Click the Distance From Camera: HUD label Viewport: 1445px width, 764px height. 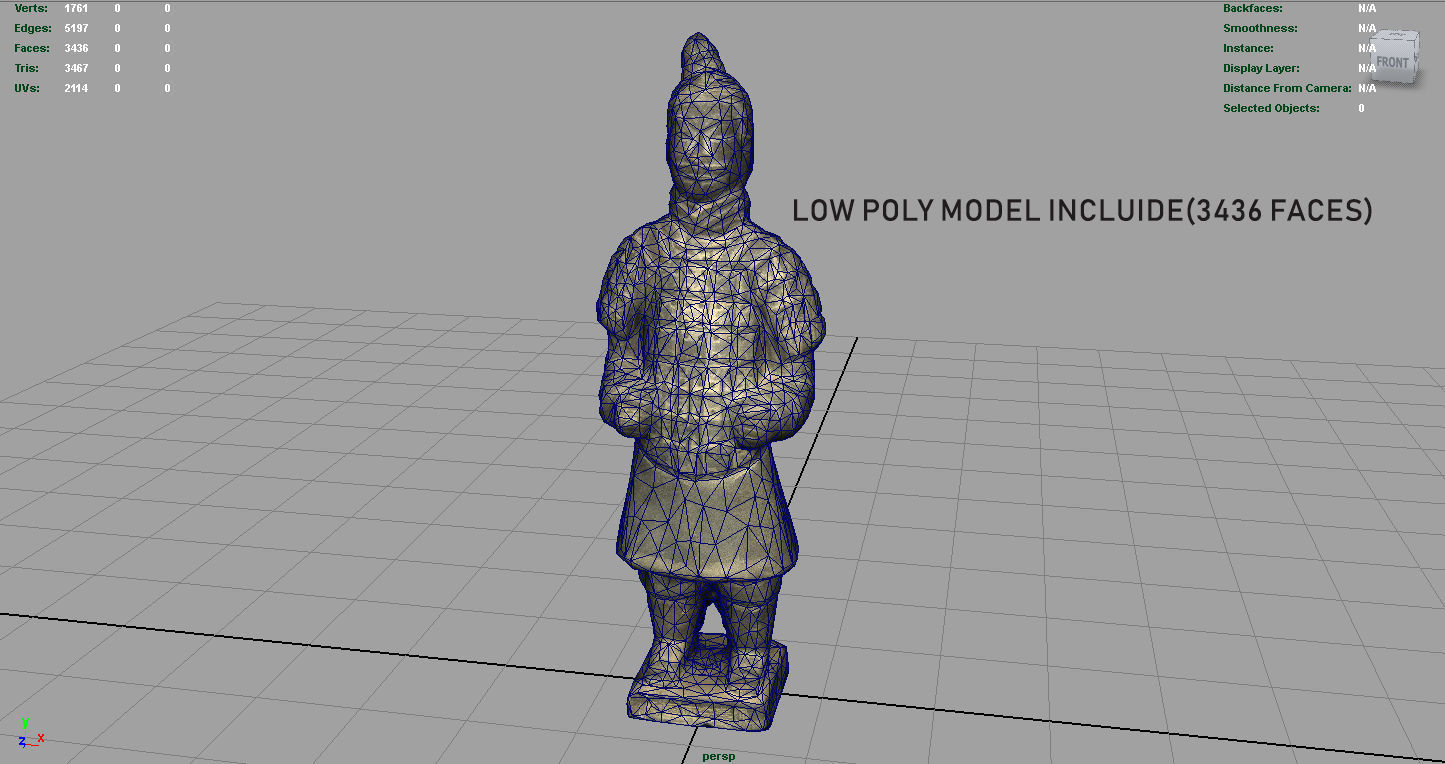(1287, 88)
